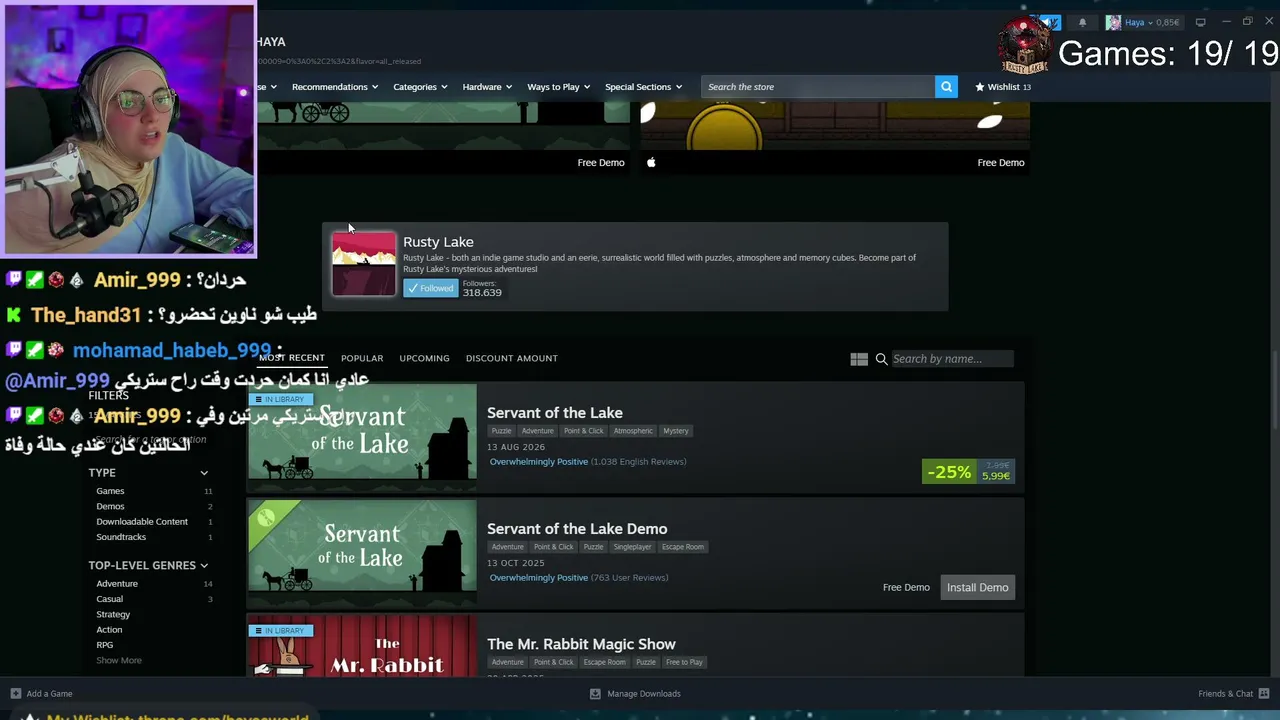1280x720 pixels.
Task: Filter by Action genre
Action: (x=109, y=629)
